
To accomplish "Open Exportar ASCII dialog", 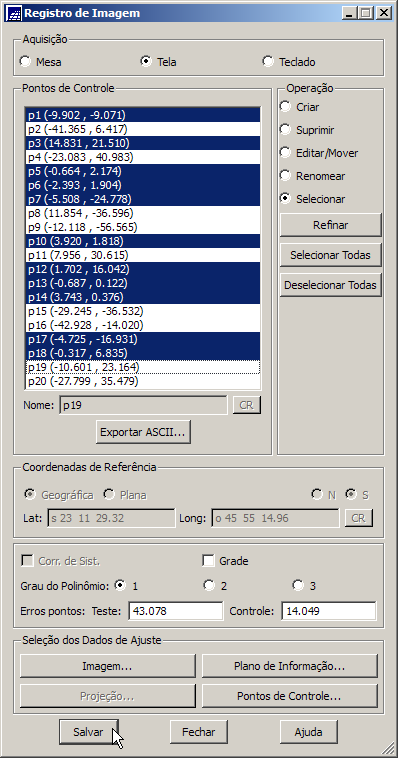I will click(143, 432).
